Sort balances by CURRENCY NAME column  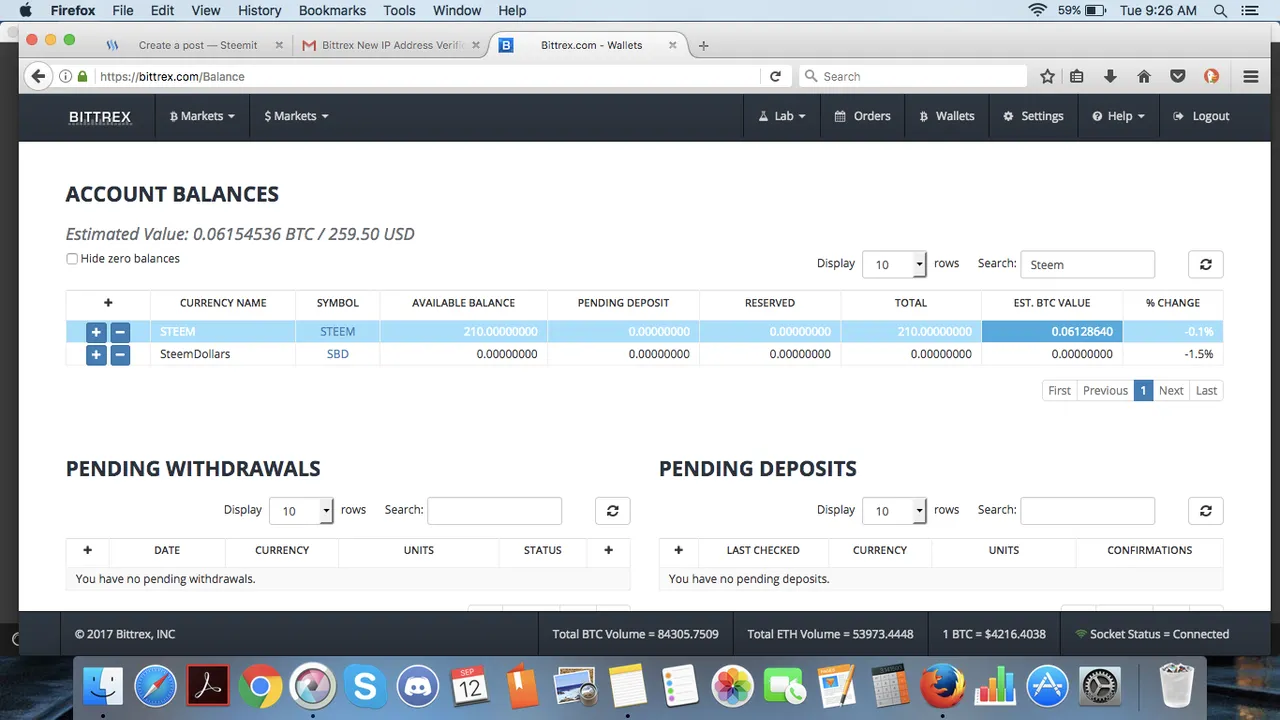(223, 303)
